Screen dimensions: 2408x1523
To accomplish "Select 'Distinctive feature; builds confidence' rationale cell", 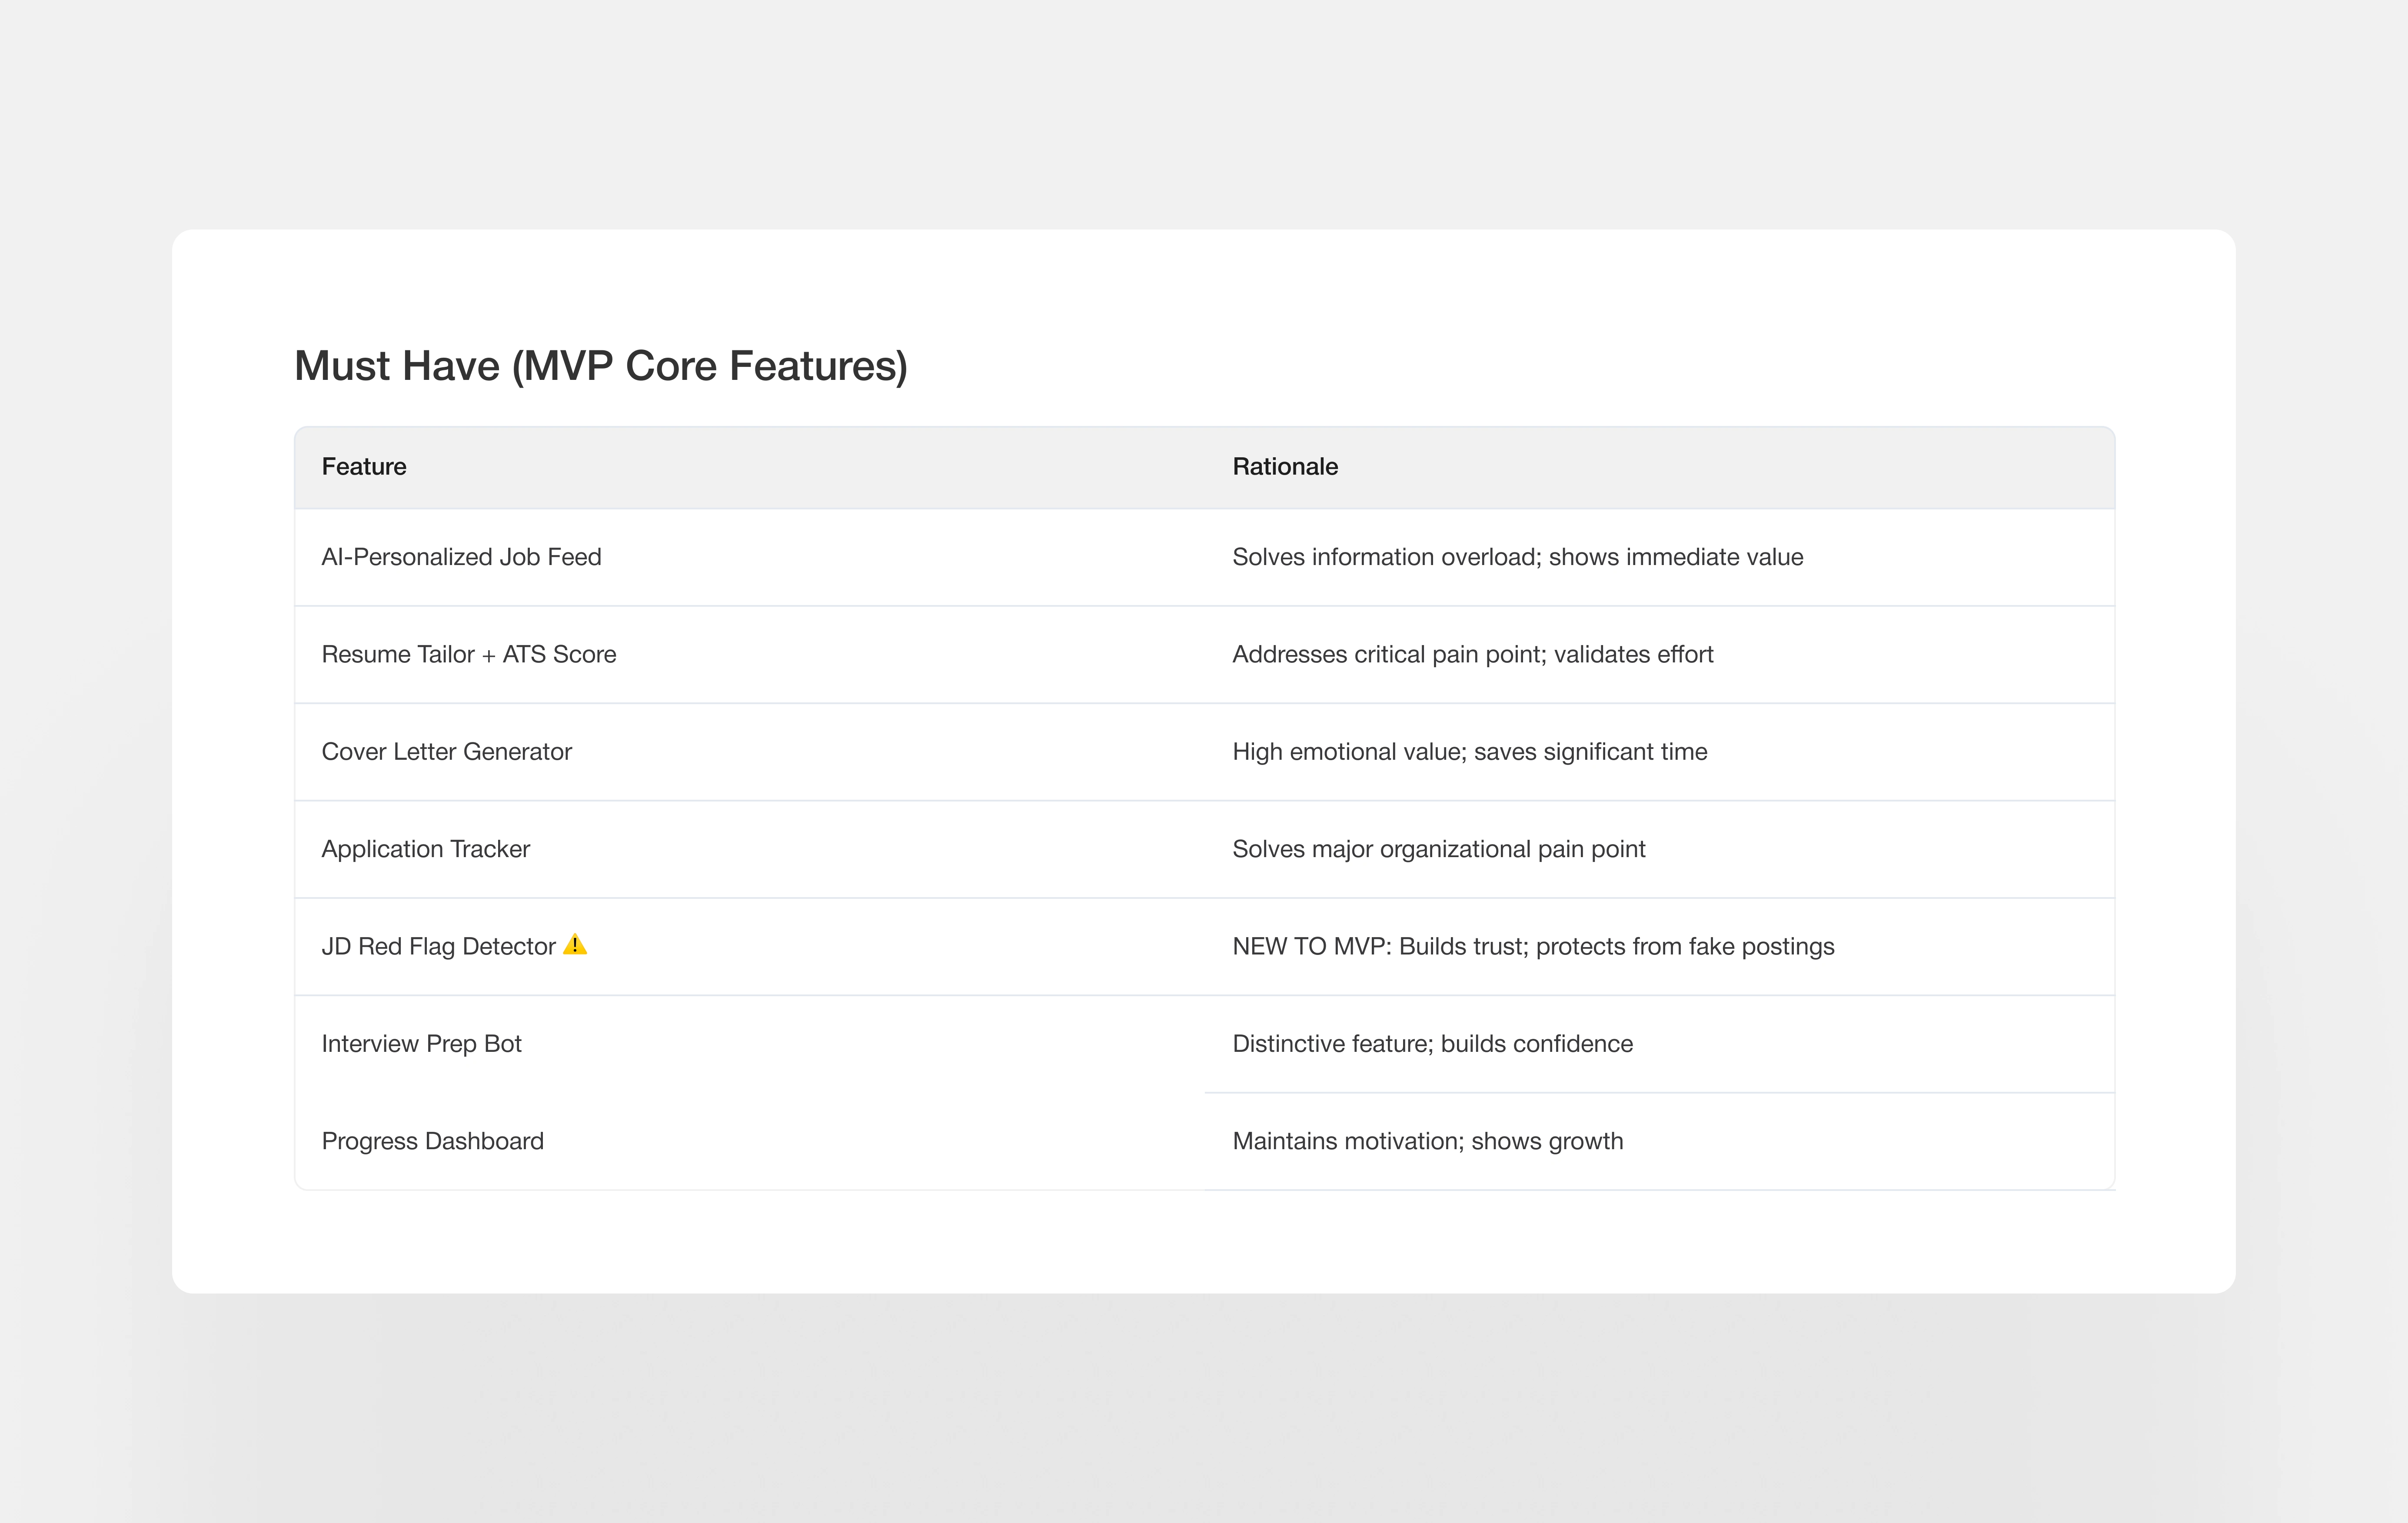I will [x=1432, y=1044].
